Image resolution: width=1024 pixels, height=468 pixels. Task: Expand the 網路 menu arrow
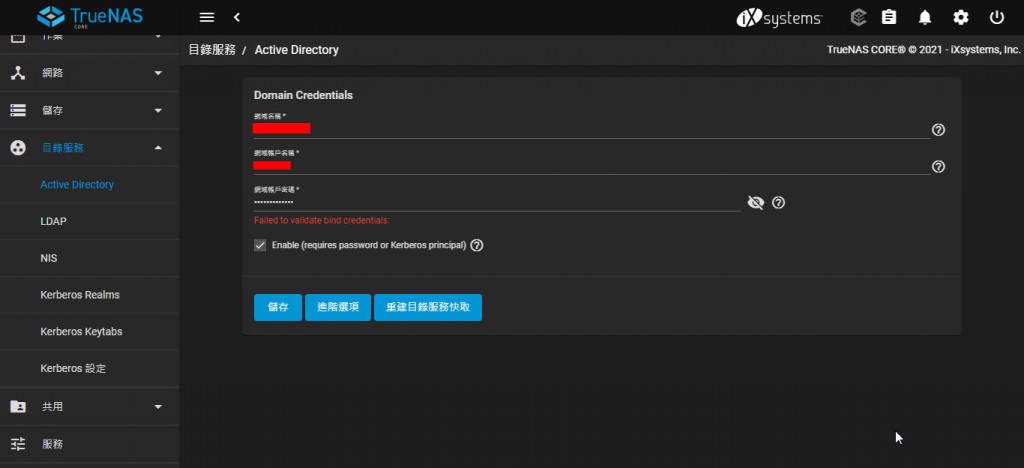[x=158, y=73]
